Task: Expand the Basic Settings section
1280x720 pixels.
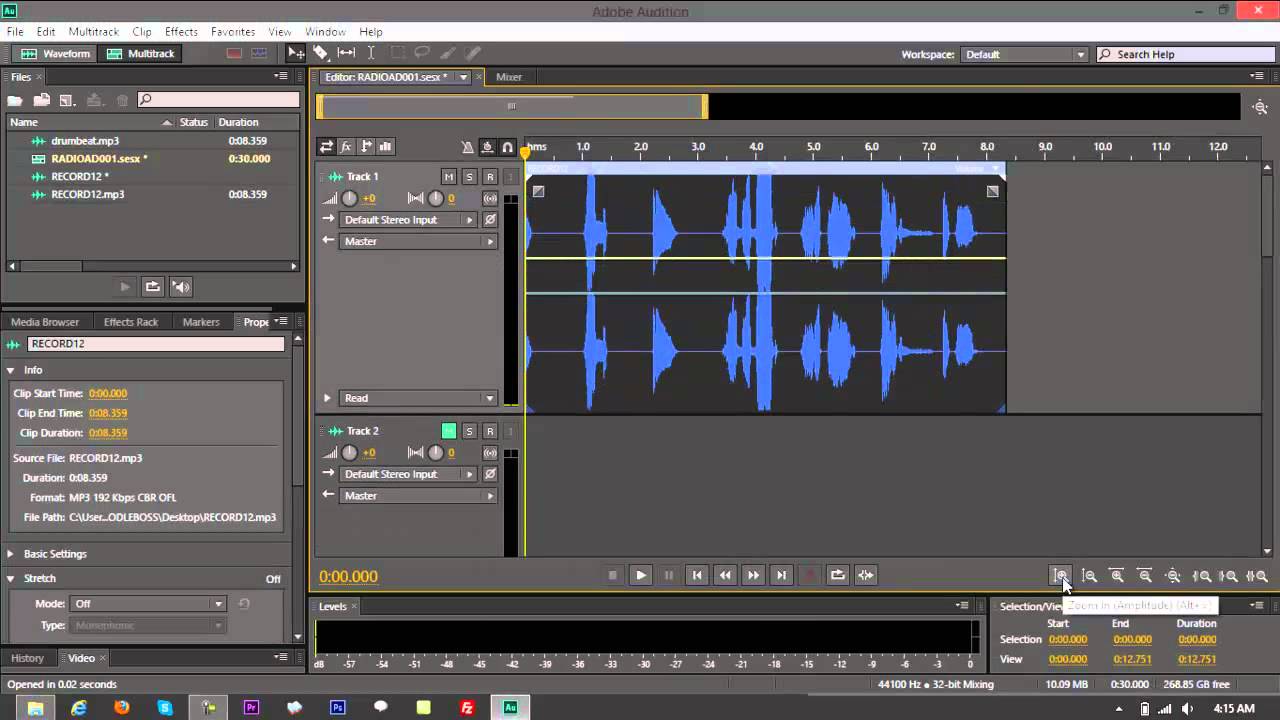Action: pyautogui.click(x=11, y=554)
